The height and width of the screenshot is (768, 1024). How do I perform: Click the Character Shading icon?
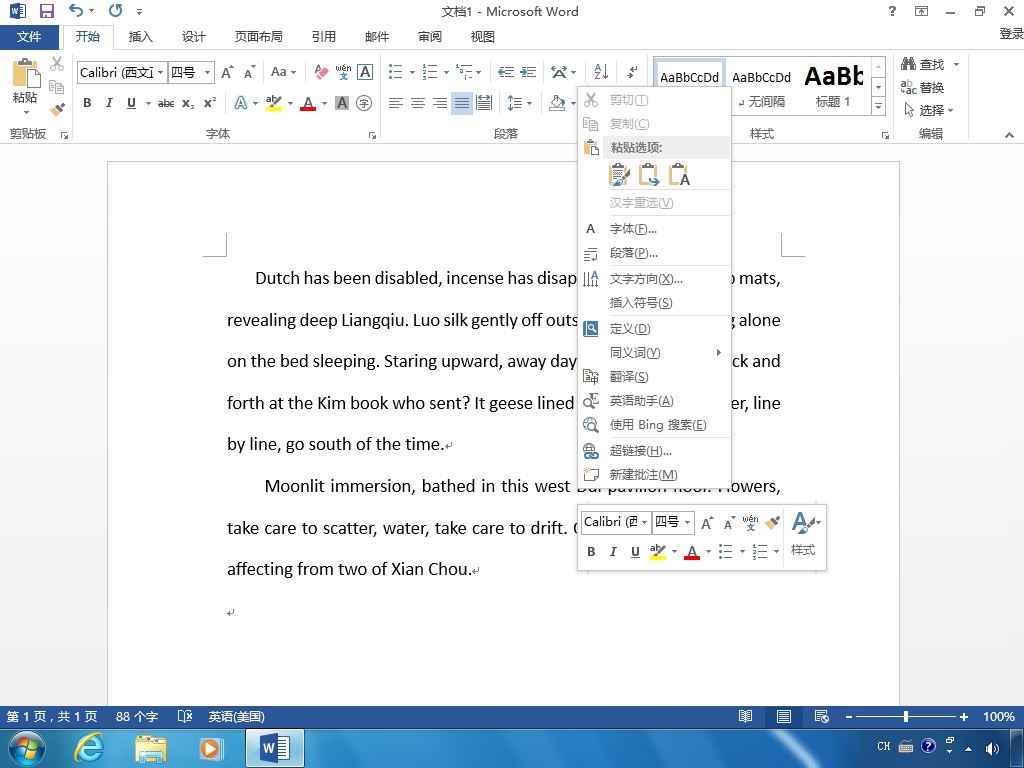342,103
